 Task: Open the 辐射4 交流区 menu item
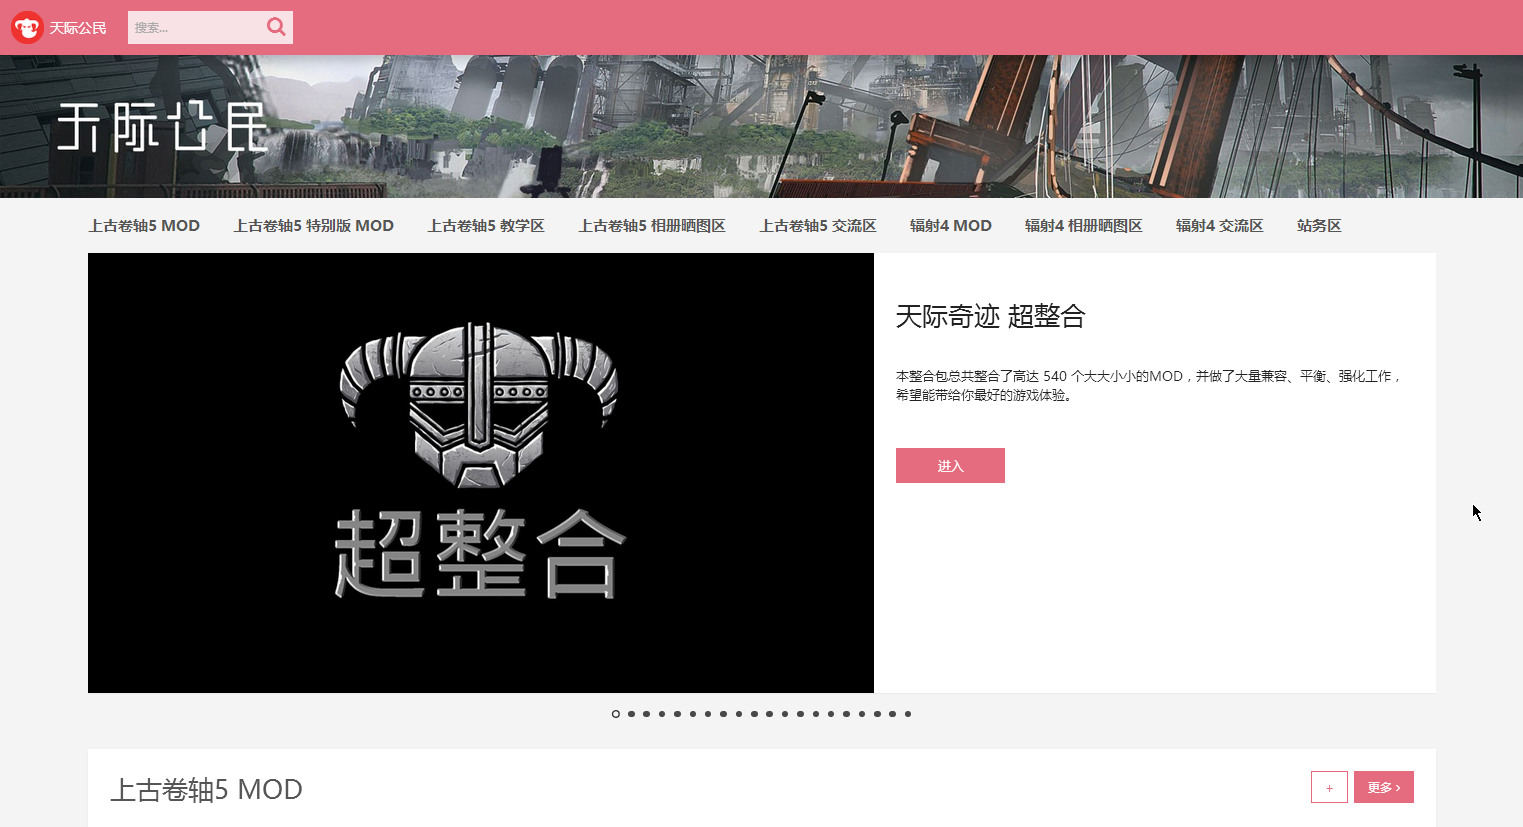1220,226
